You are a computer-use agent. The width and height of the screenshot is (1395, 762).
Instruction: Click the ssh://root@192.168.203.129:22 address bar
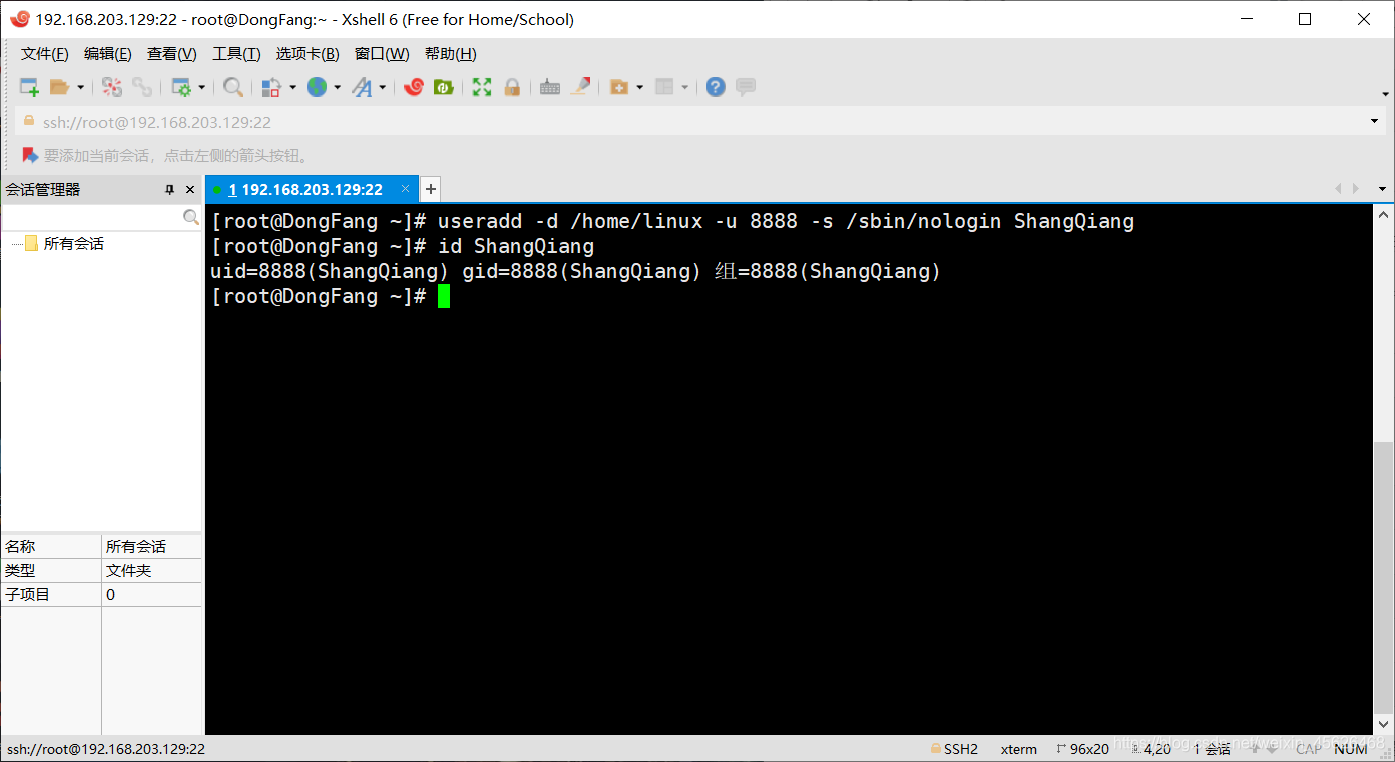690,122
